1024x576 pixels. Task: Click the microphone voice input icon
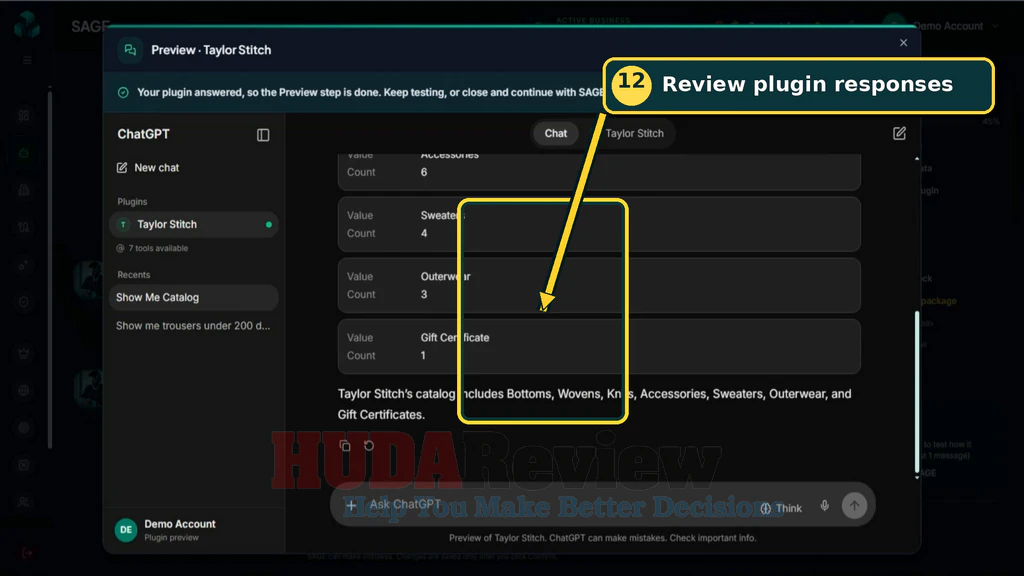click(825, 505)
